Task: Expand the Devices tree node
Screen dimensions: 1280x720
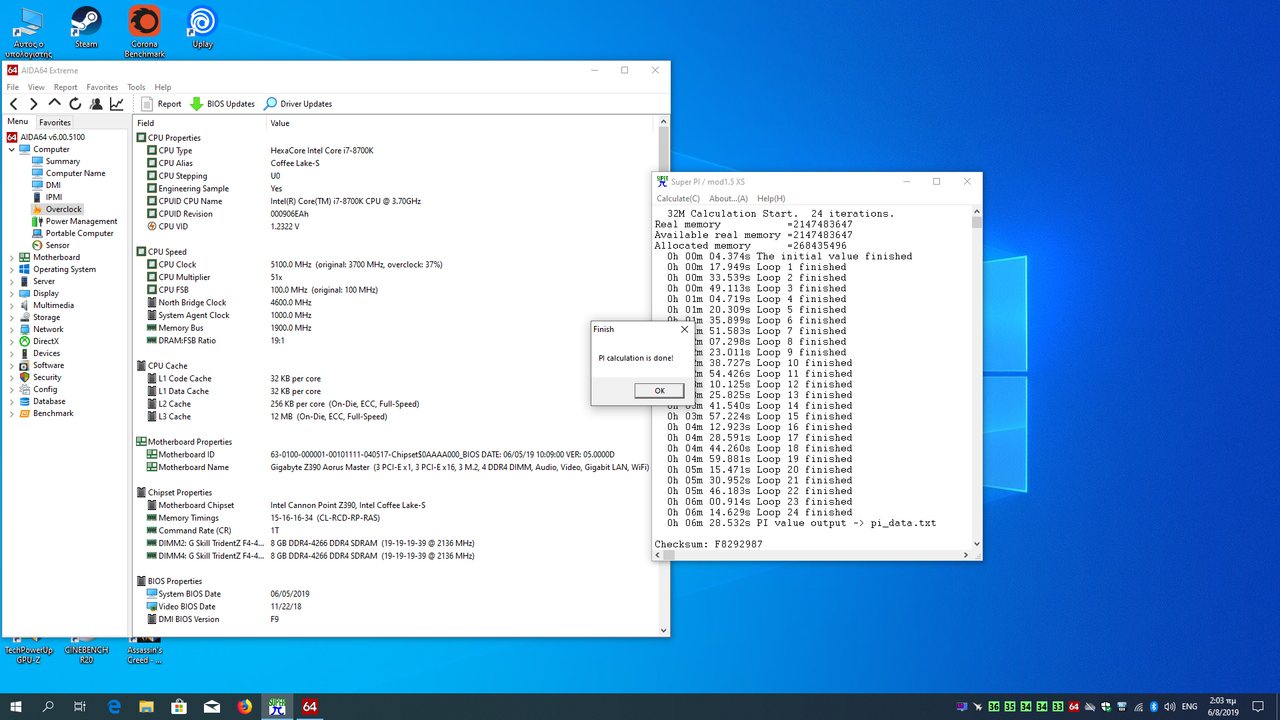Action: click(x=12, y=353)
